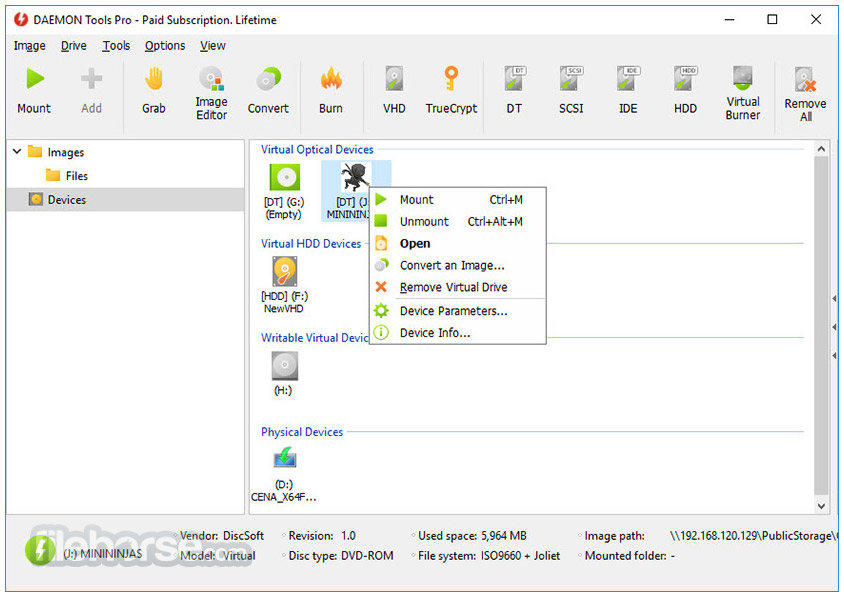Click the green lightning status icon
844x597 pixels.
coord(40,551)
